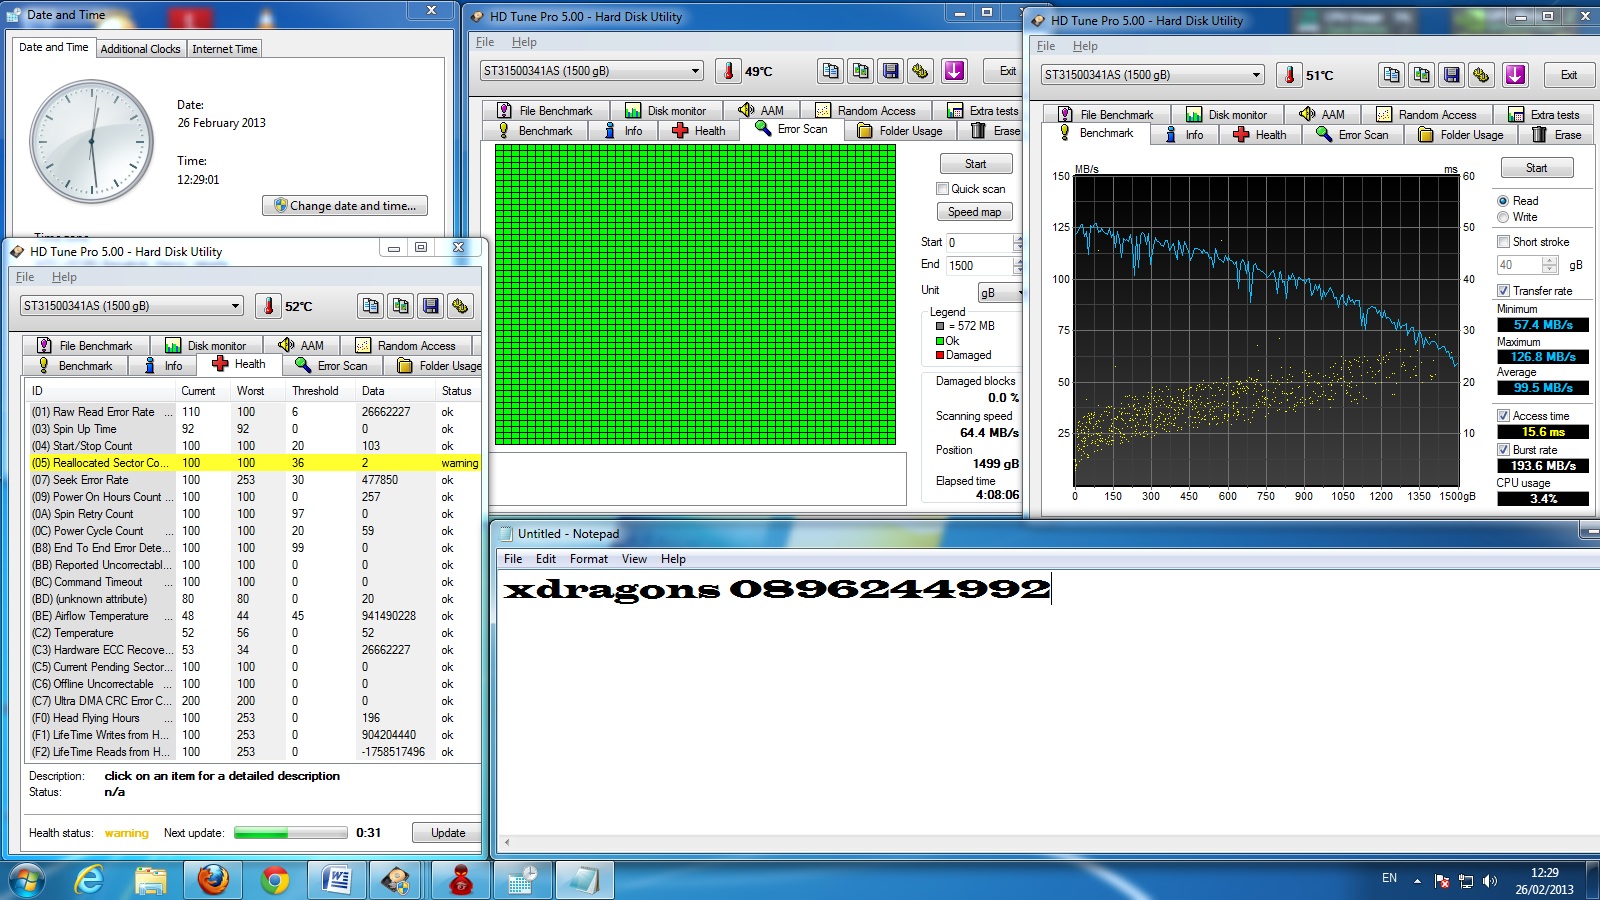Click the Next update progress bar
This screenshot has width=1600, height=900.
pyautogui.click(x=291, y=833)
